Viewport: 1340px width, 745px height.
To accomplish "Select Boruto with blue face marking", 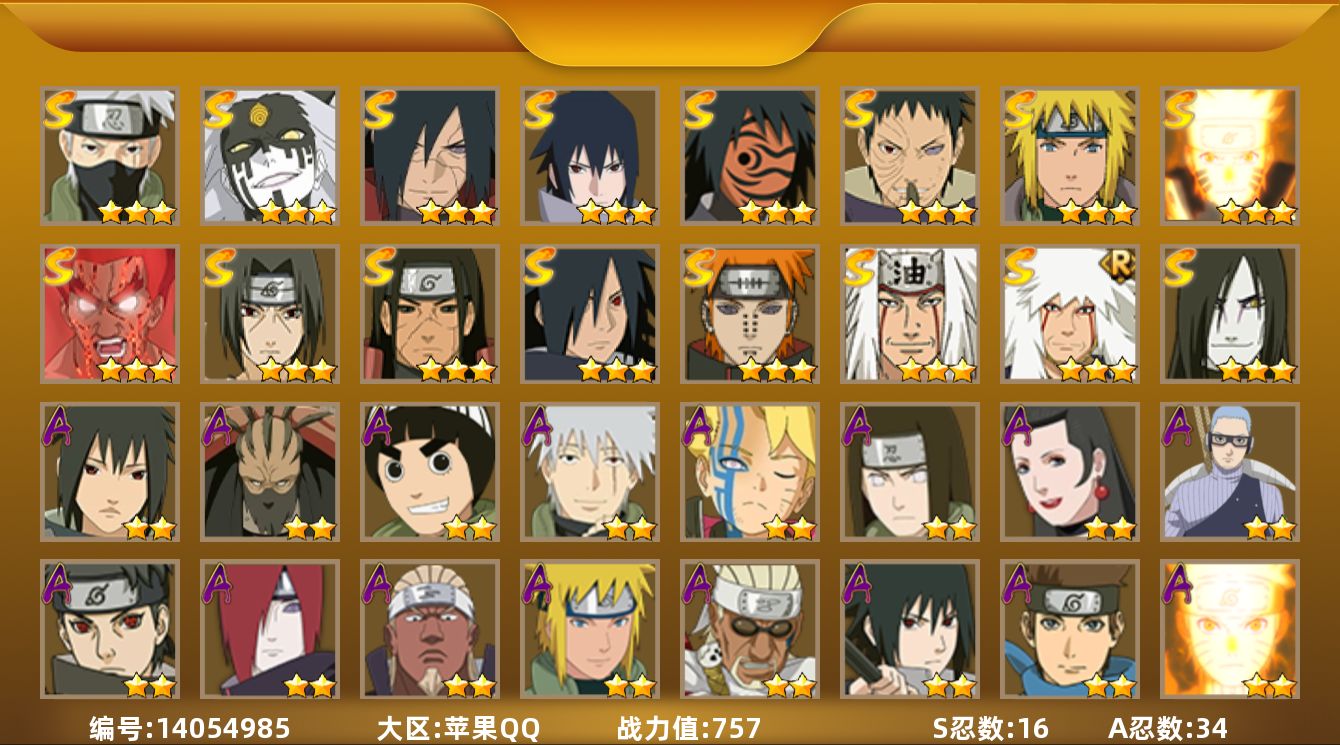I will [x=750, y=472].
